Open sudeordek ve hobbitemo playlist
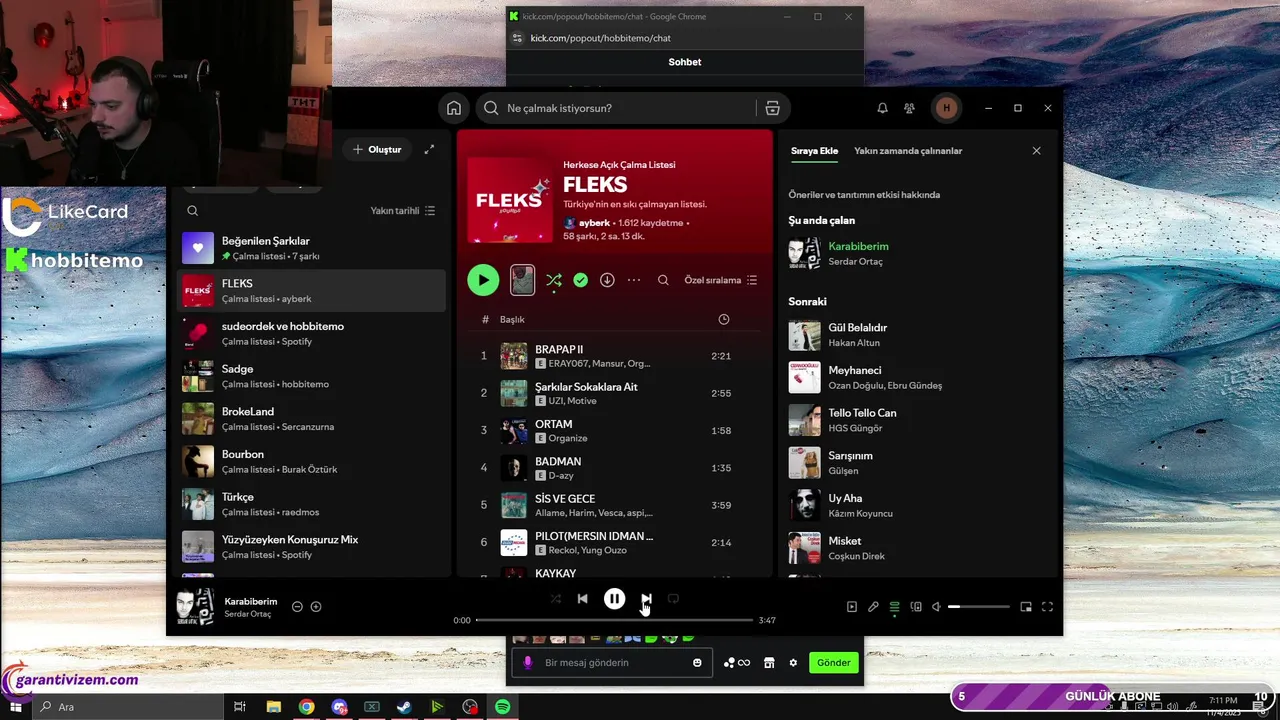1280x720 pixels. point(311,333)
